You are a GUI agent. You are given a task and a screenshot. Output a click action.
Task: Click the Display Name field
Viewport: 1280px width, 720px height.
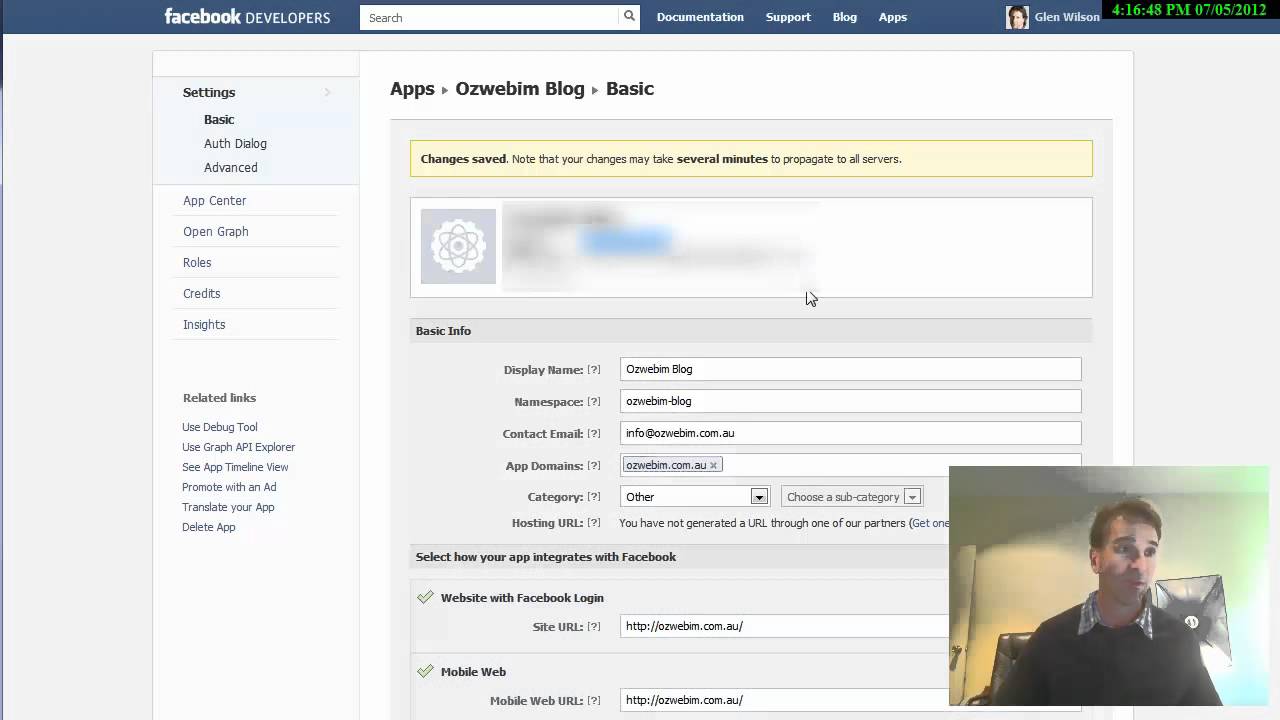850,369
